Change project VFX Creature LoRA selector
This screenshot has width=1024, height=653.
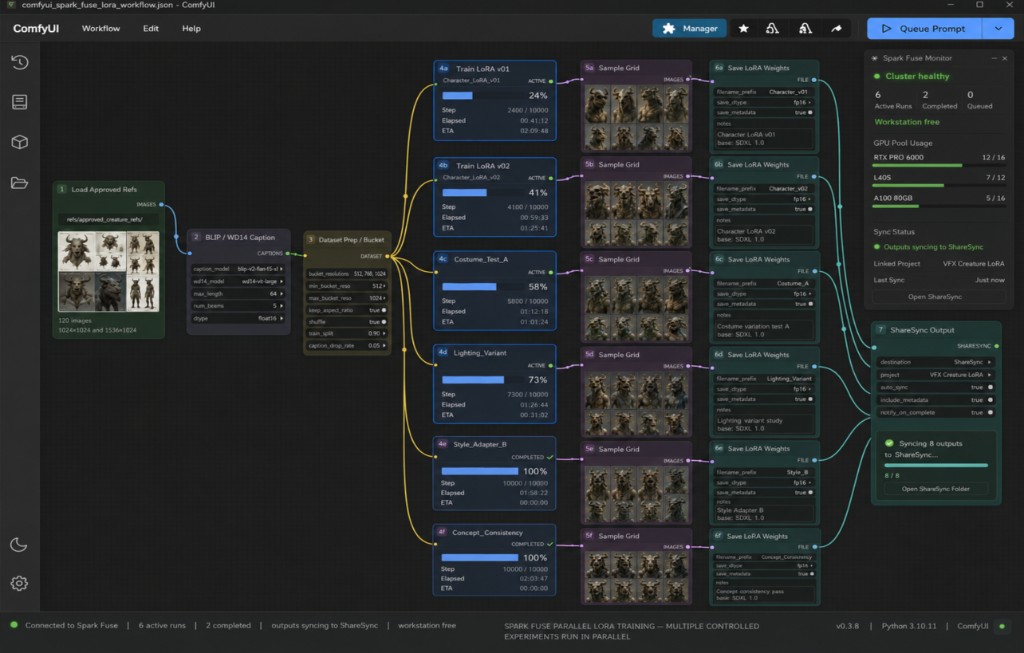[936, 375]
